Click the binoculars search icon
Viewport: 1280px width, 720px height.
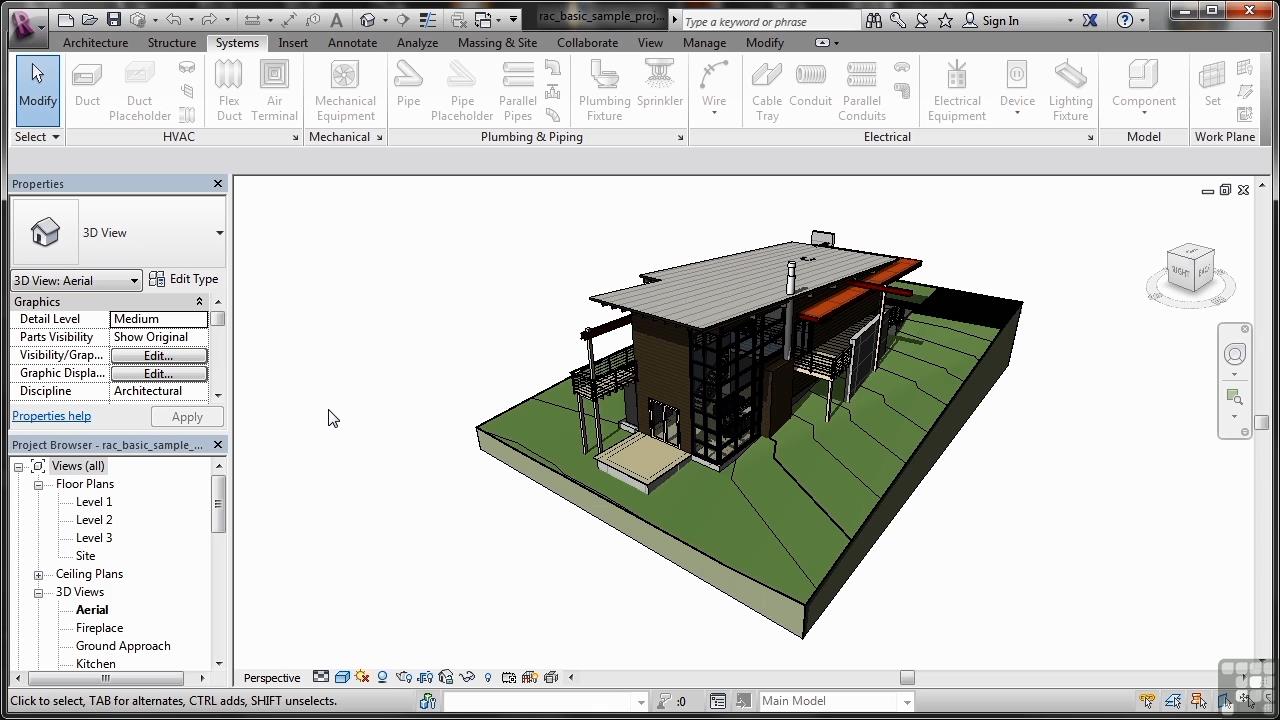tap(874, 20)
